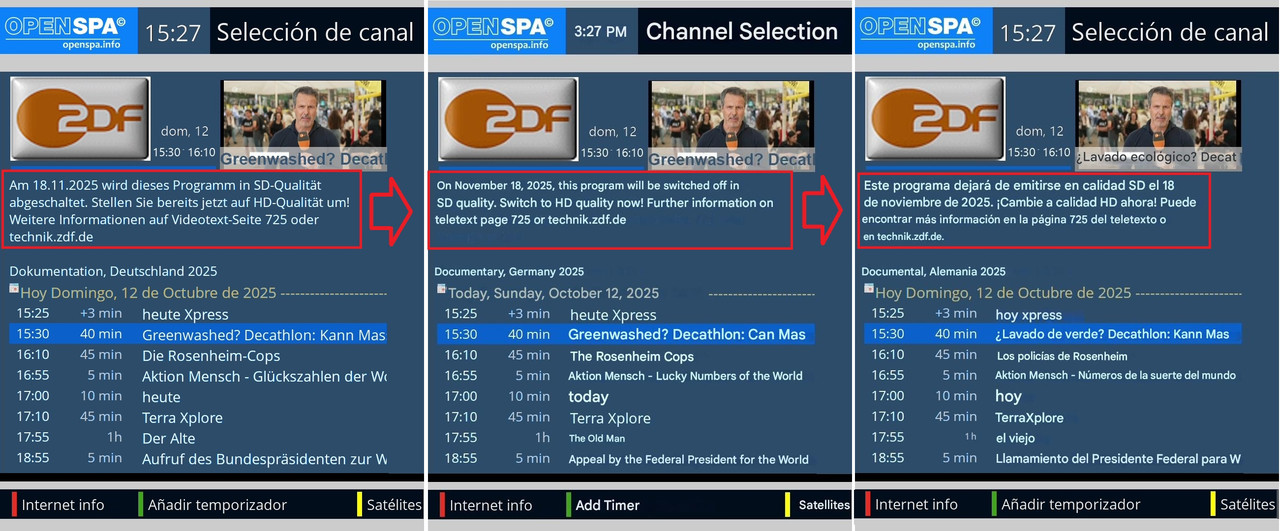
Task: Click the ZDF channel logo in the left panel
Action: [x=80, y=119]
